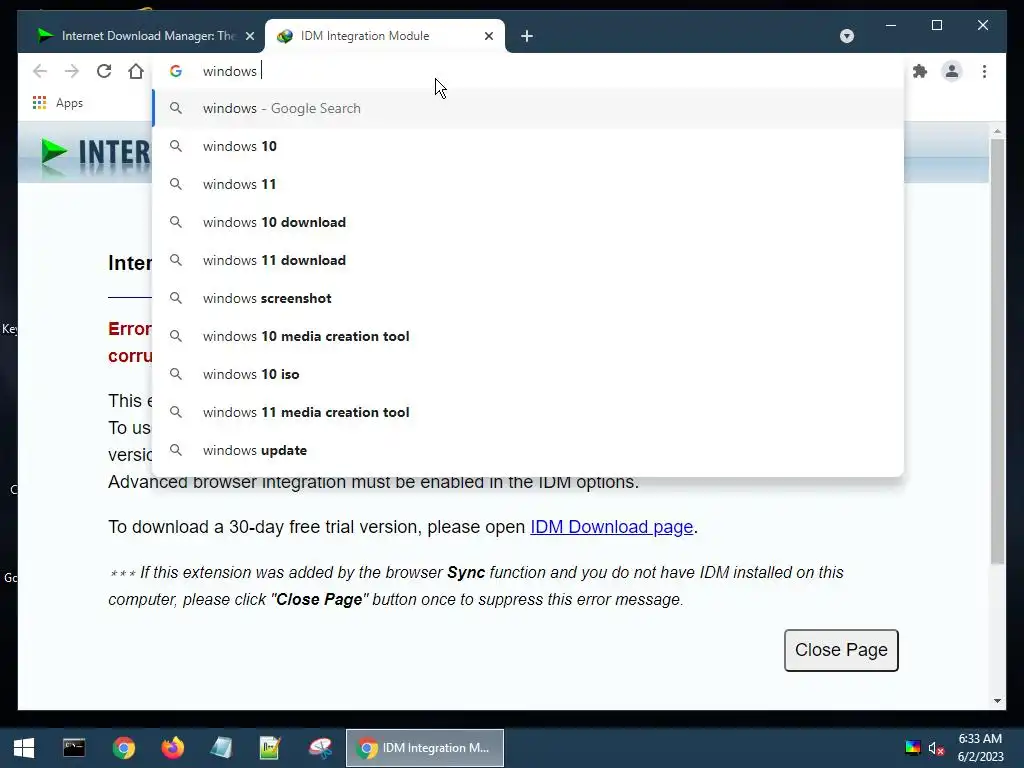Click the Close Page button
1024x768 pixels.
tap(841, 650)
